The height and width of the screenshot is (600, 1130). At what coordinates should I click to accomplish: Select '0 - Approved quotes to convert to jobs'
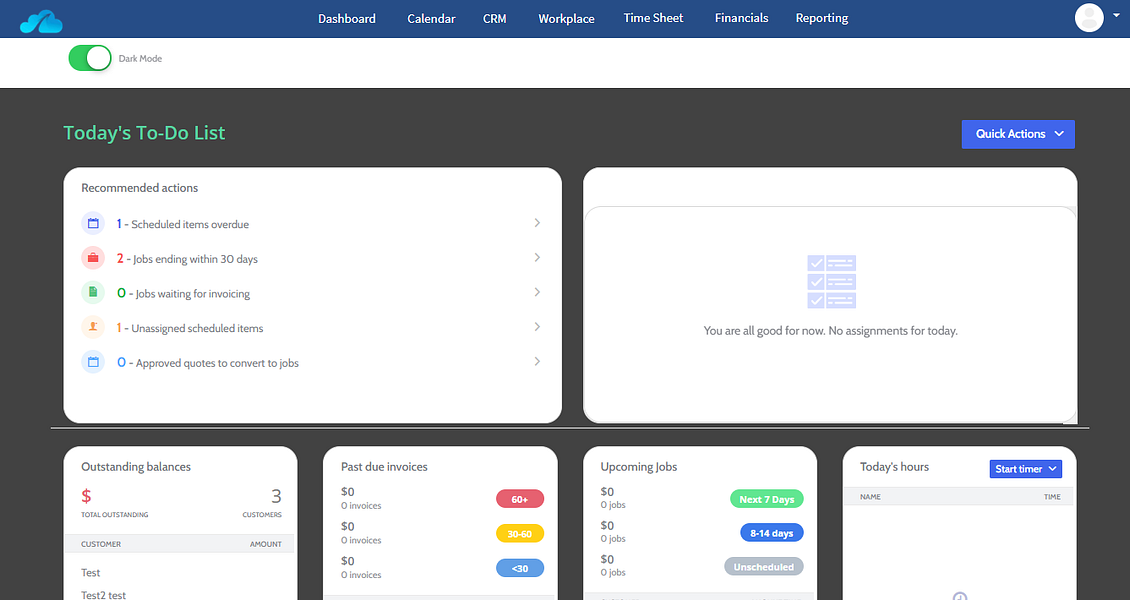tap(208, 362)
